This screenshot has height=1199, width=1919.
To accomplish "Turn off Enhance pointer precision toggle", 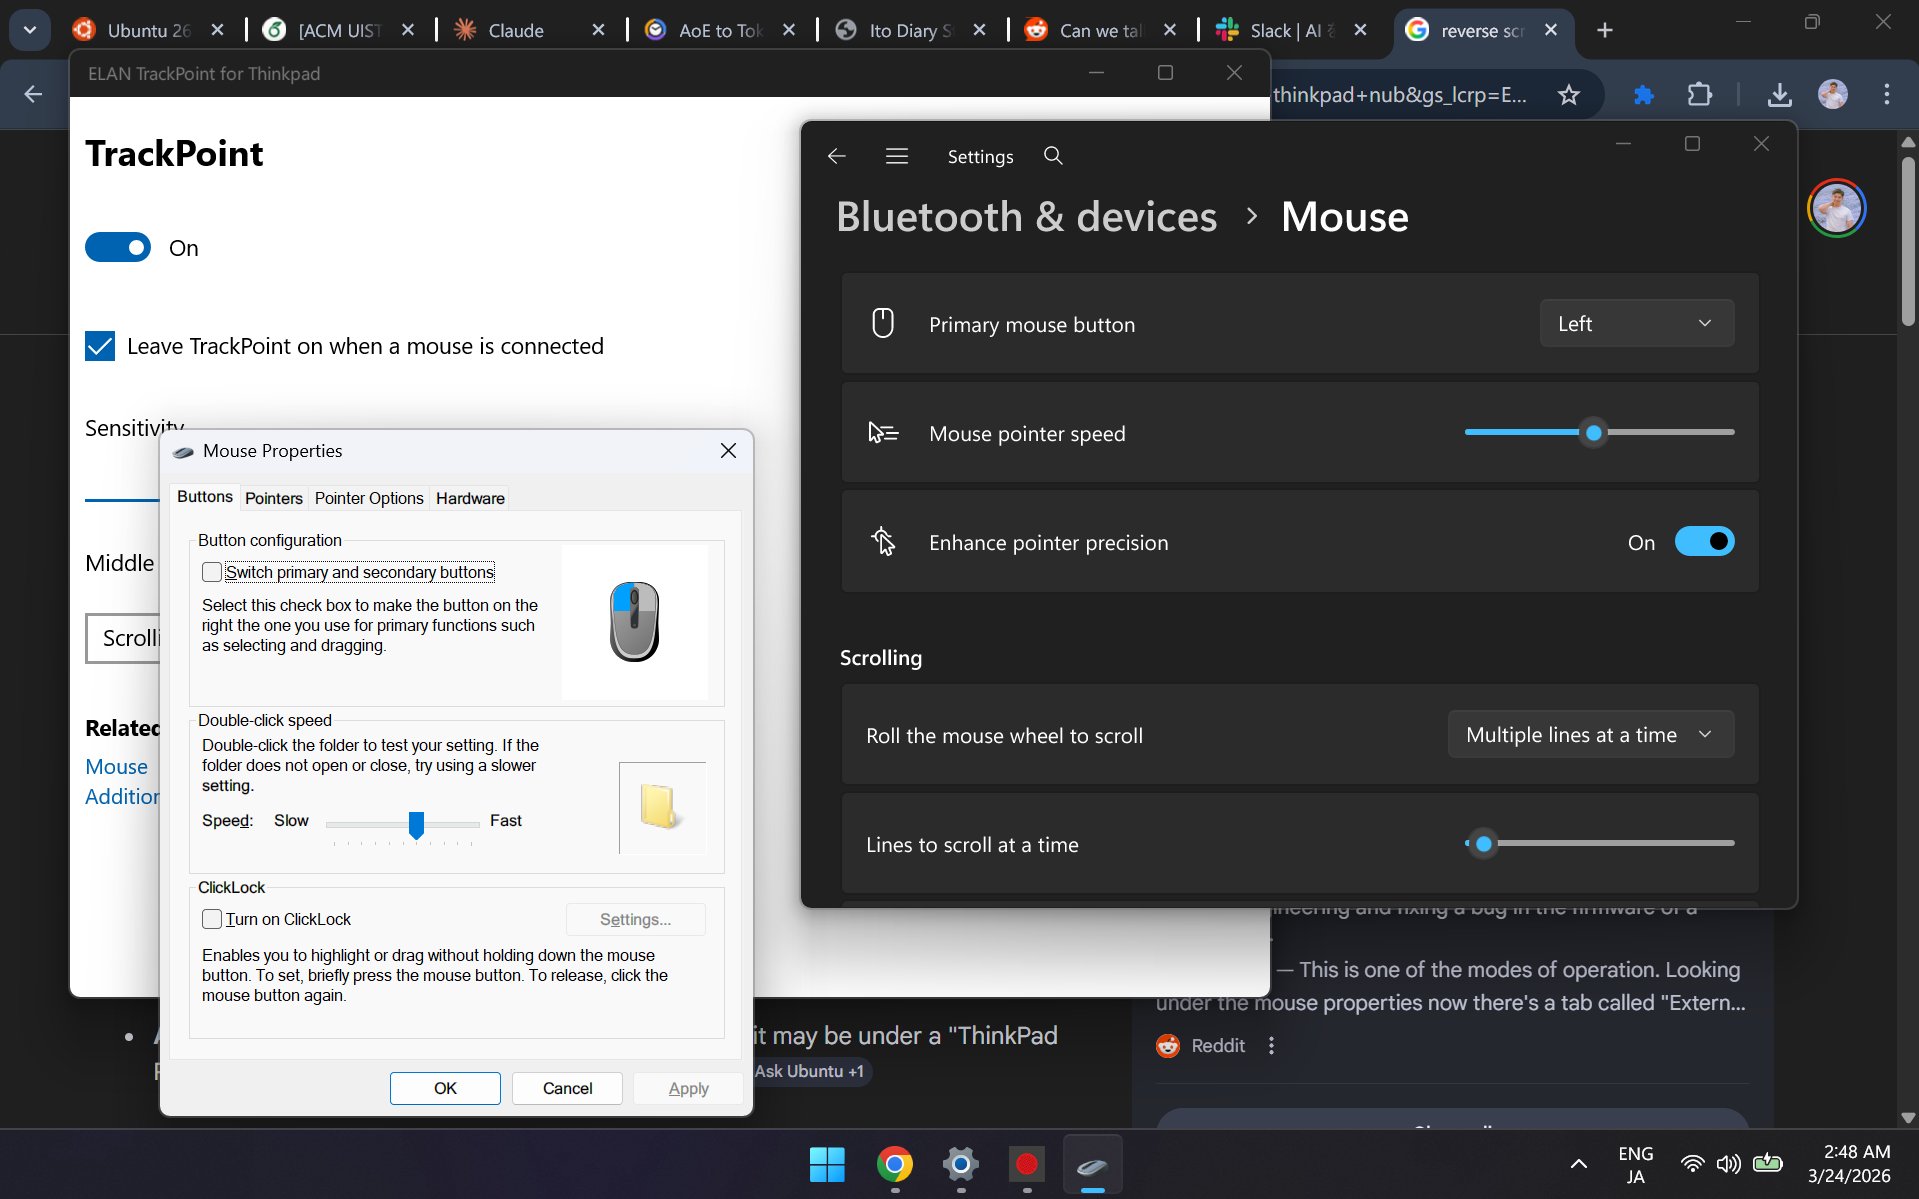I will (x=1705, y=541).
